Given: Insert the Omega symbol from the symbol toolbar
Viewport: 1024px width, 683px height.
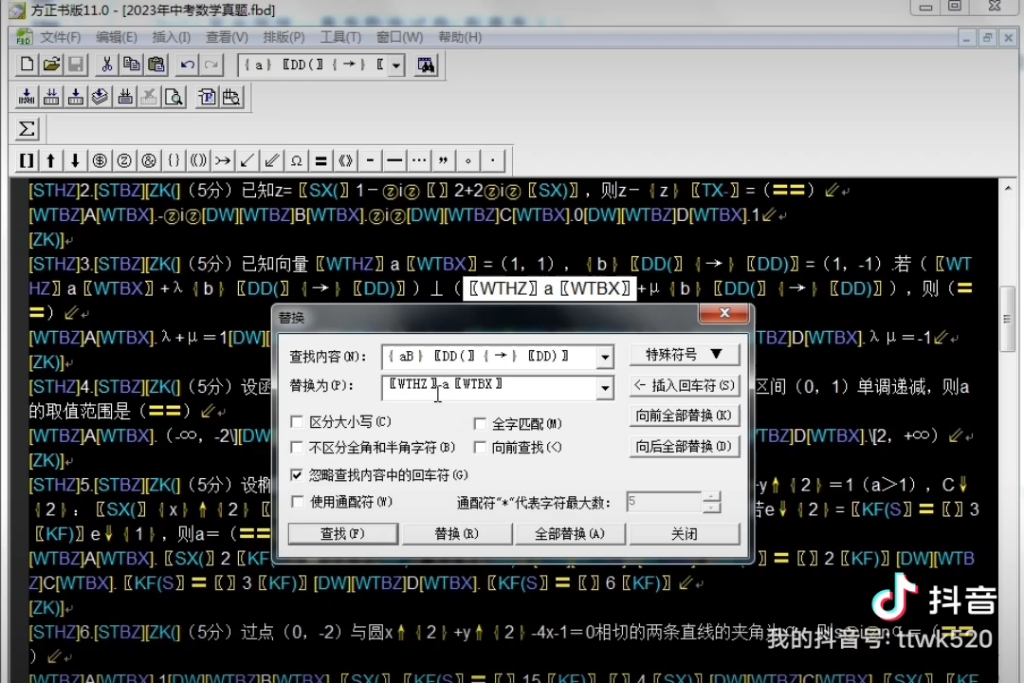Looking at the screenshot, I should click(x=295, y=160).
